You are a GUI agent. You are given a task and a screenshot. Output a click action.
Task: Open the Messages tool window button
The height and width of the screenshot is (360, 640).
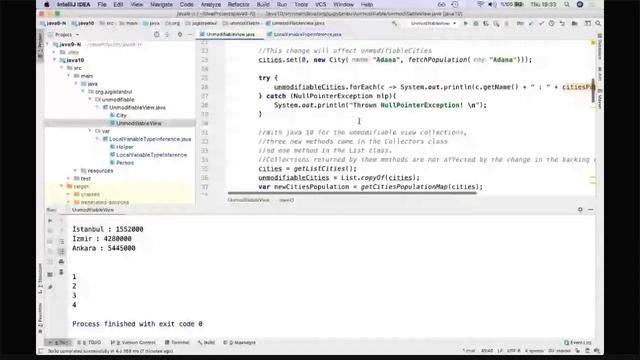tap(240, 343)
